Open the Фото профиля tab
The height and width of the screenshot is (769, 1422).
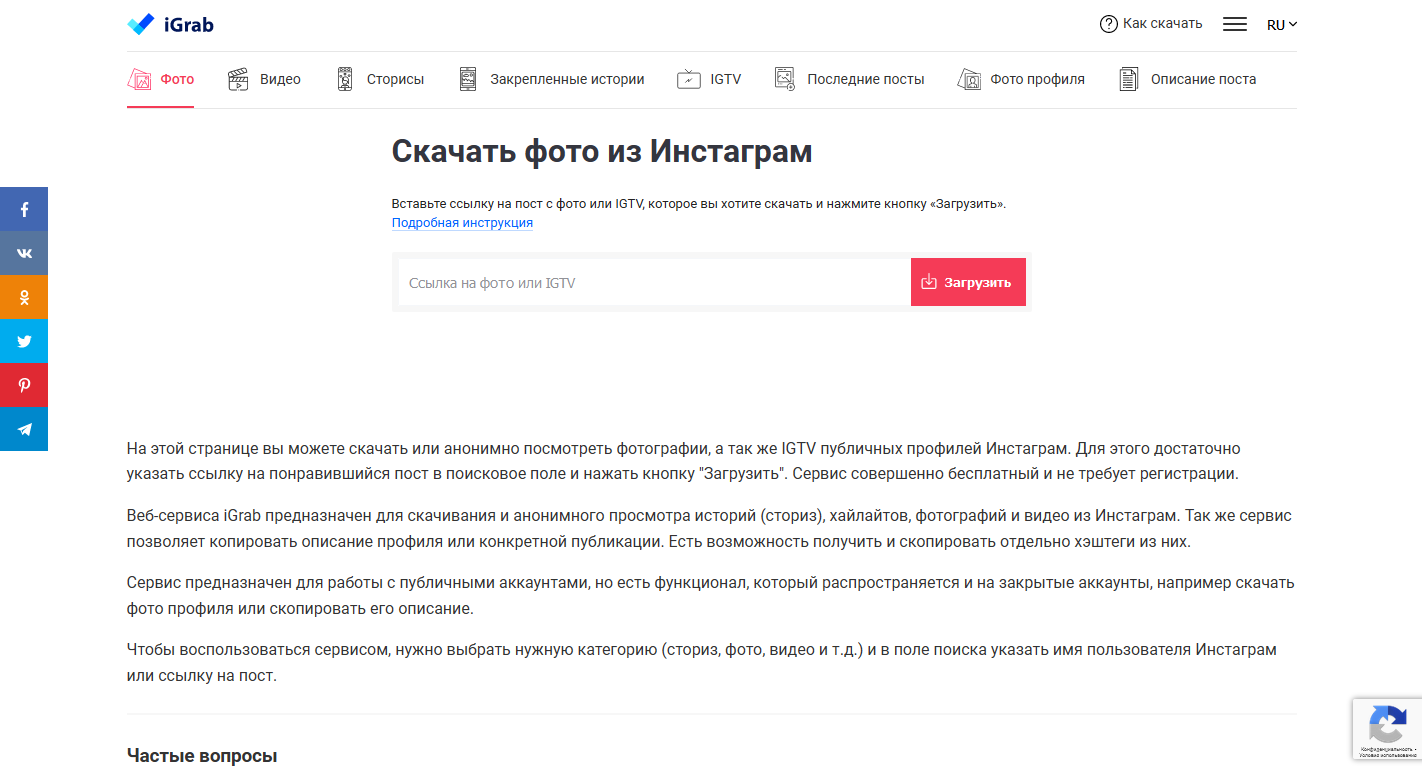click(x=1021, y=79)
